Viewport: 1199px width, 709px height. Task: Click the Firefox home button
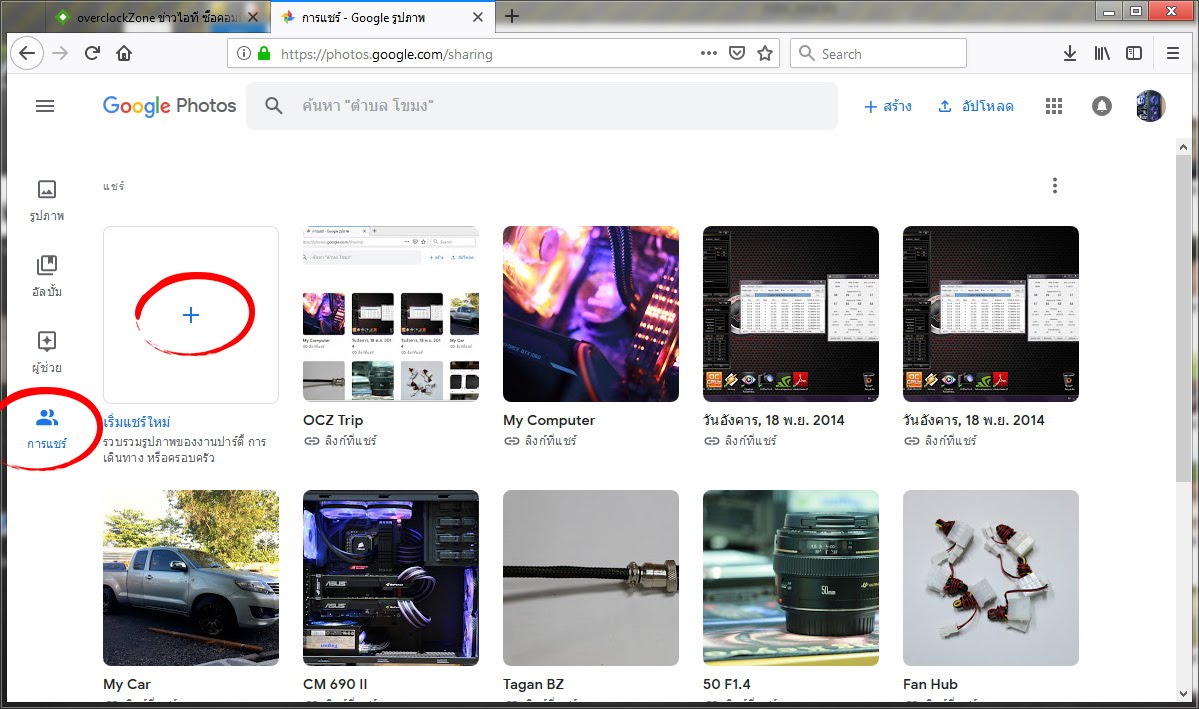tap(124, 54)
